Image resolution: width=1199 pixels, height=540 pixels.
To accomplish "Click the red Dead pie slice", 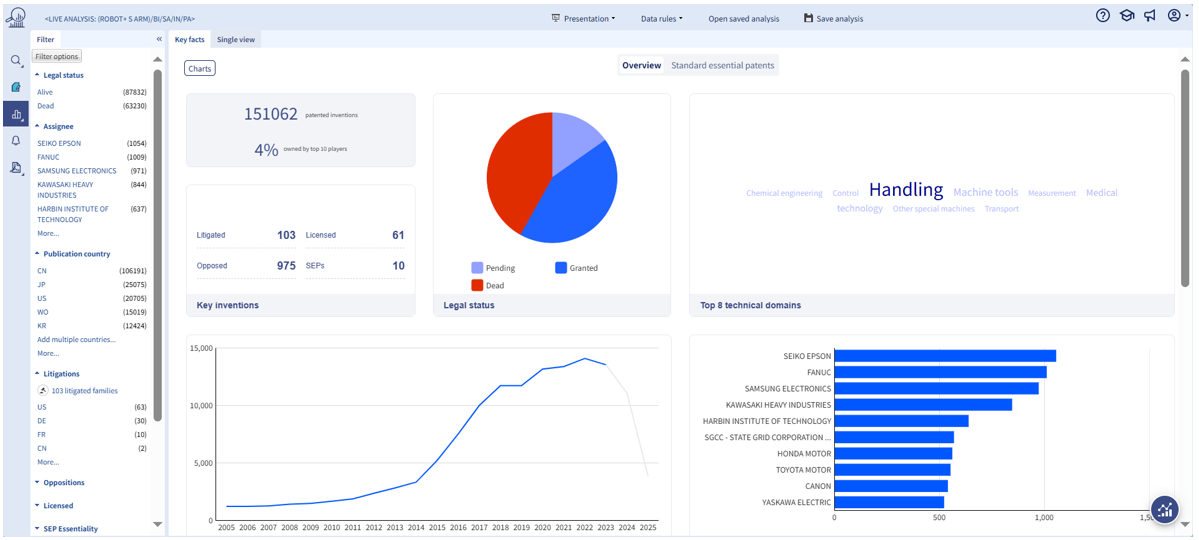I will [x=515, y=170].
